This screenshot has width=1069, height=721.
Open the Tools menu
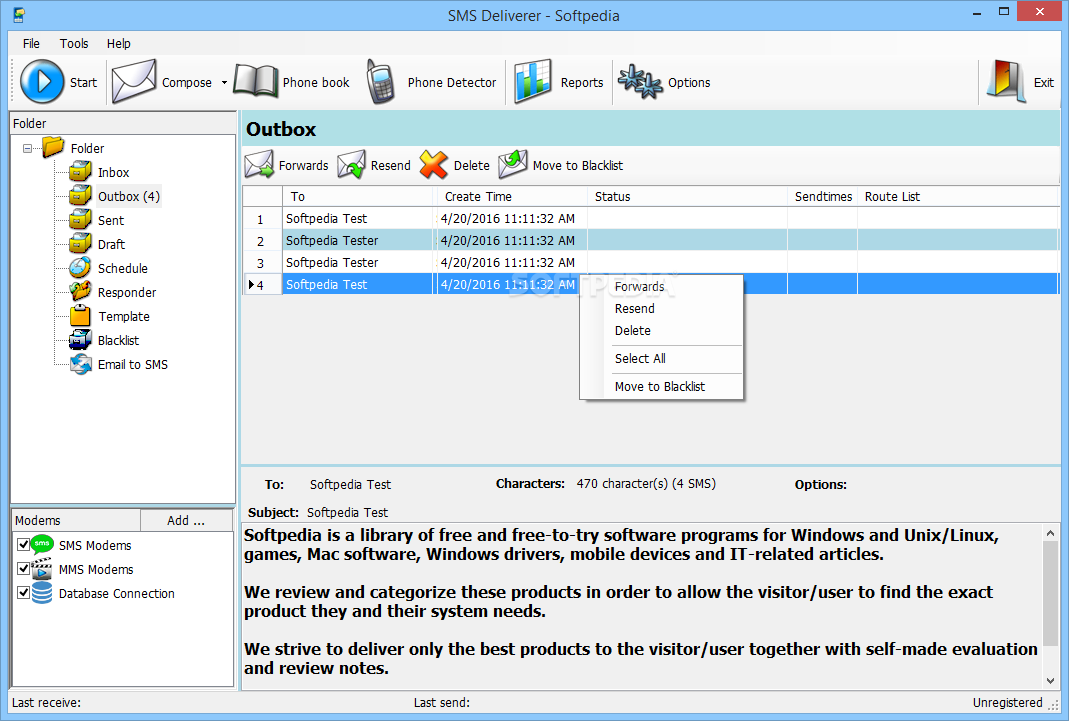pos(74,44)
